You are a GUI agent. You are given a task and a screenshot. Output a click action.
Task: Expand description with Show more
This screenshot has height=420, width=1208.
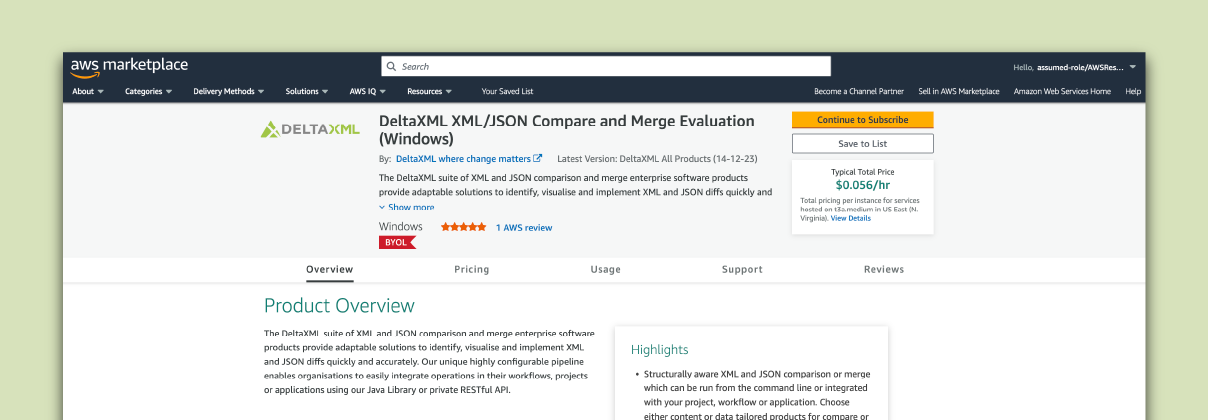(410, 207)
